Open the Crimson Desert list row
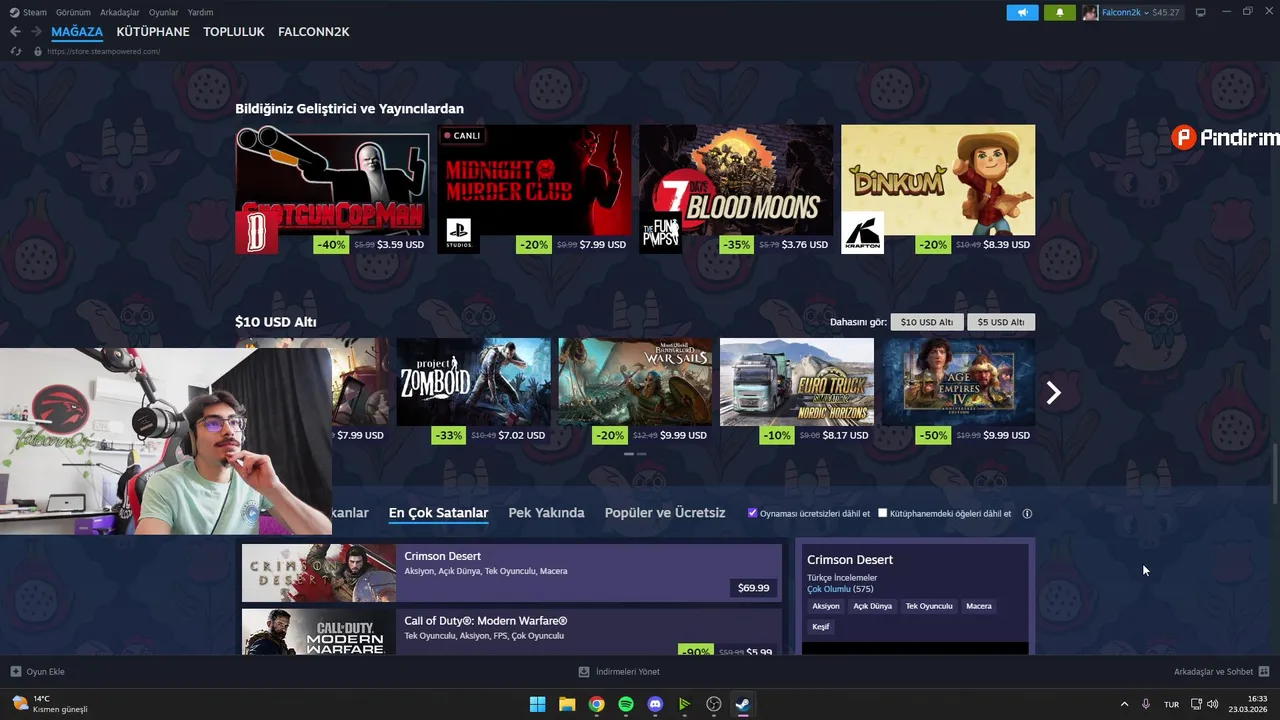1280x720 pixels. point(511,573)
